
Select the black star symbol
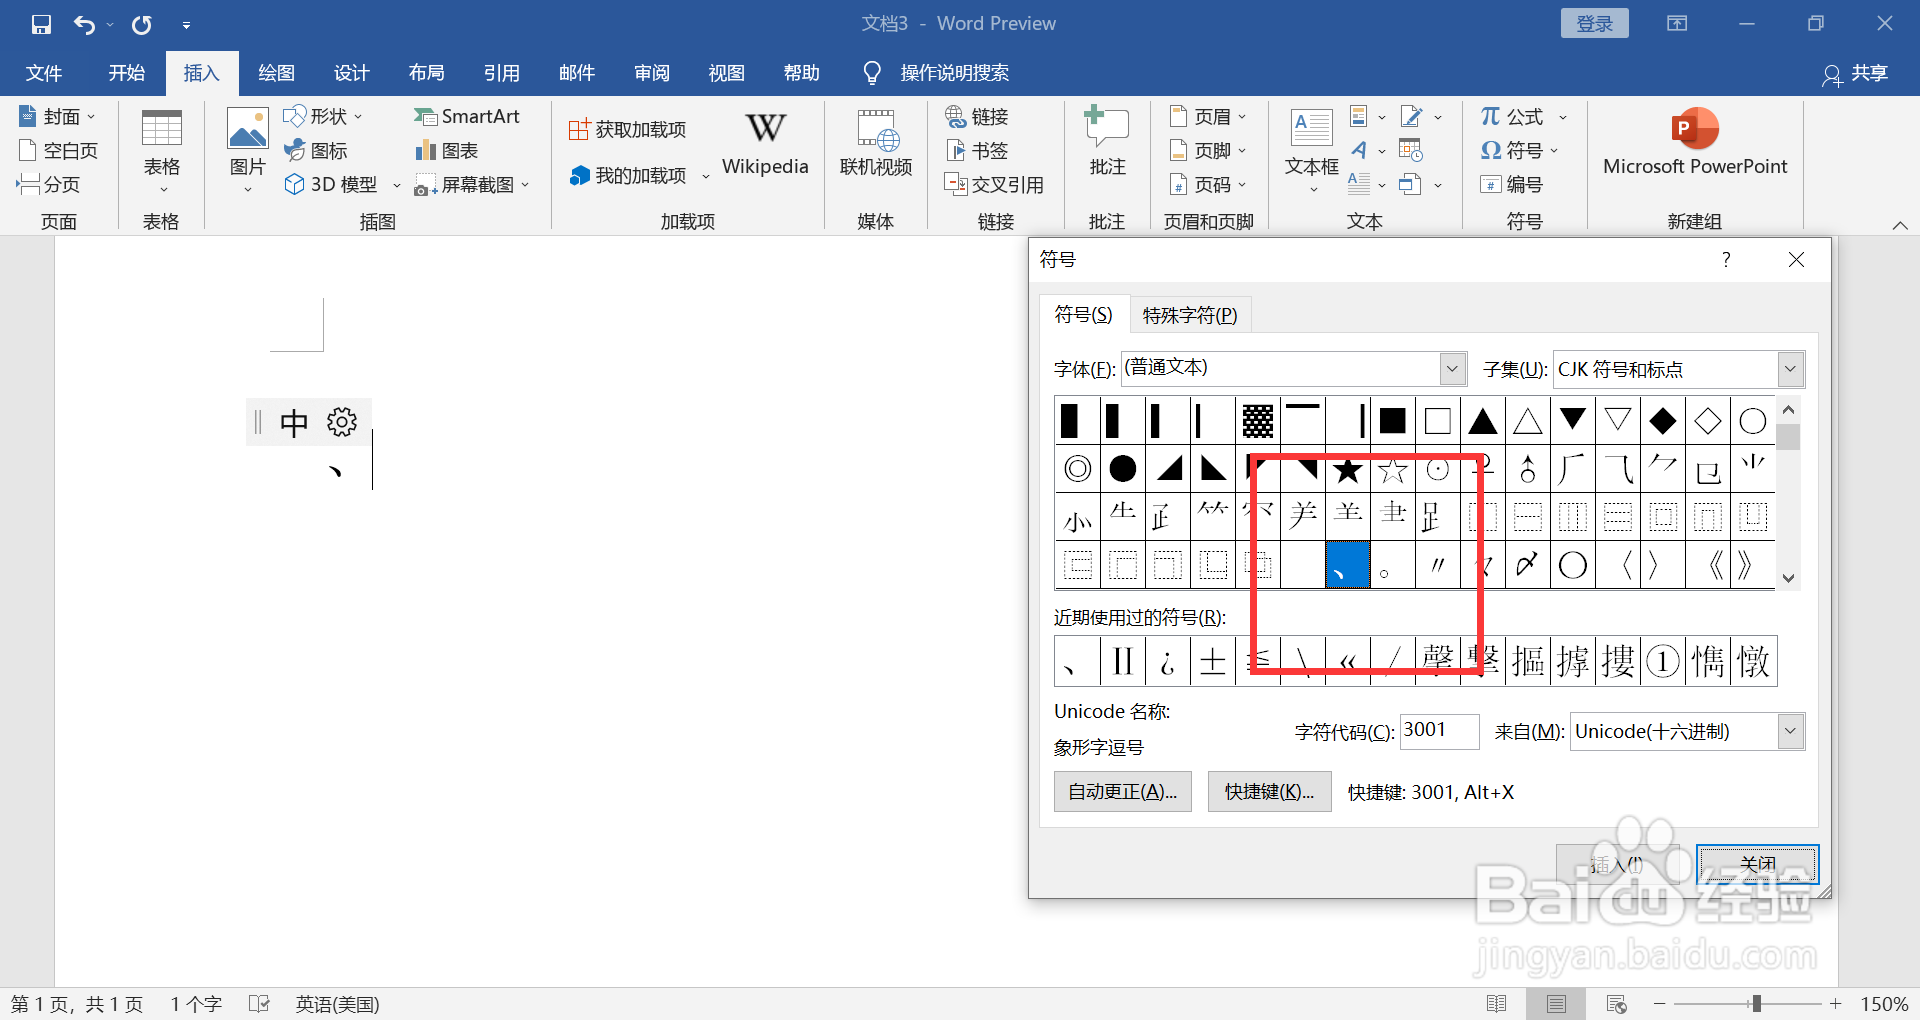pyautogui.click(x=1348, y=469)
